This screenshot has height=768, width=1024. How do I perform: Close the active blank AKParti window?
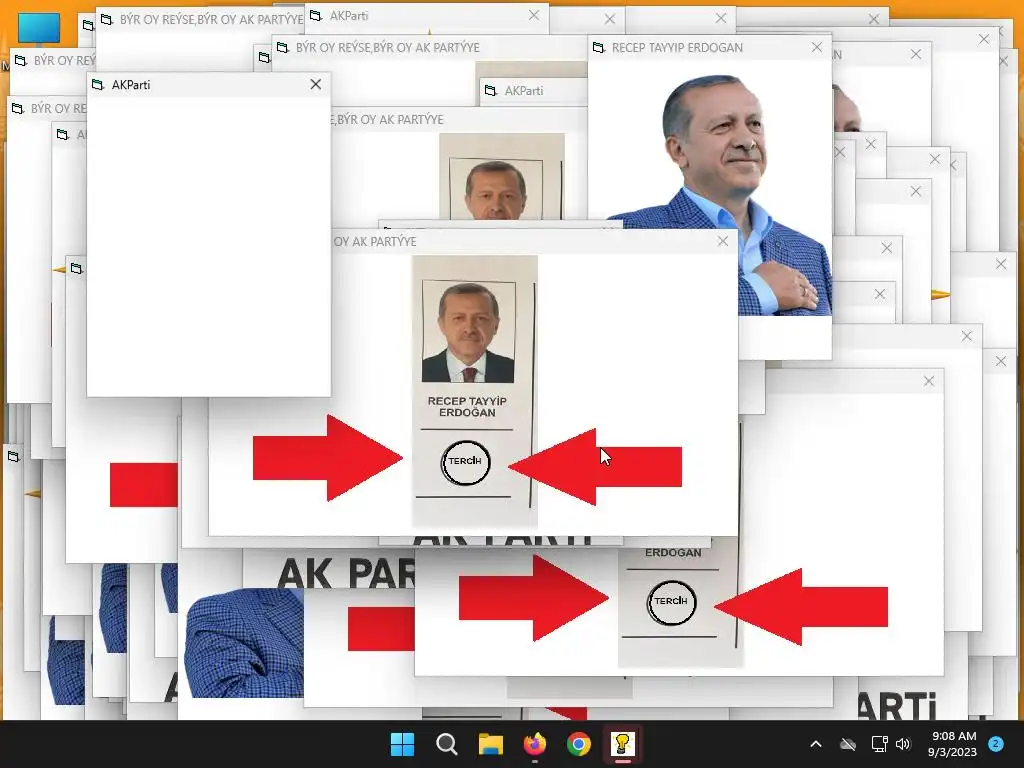coord(316,84)
